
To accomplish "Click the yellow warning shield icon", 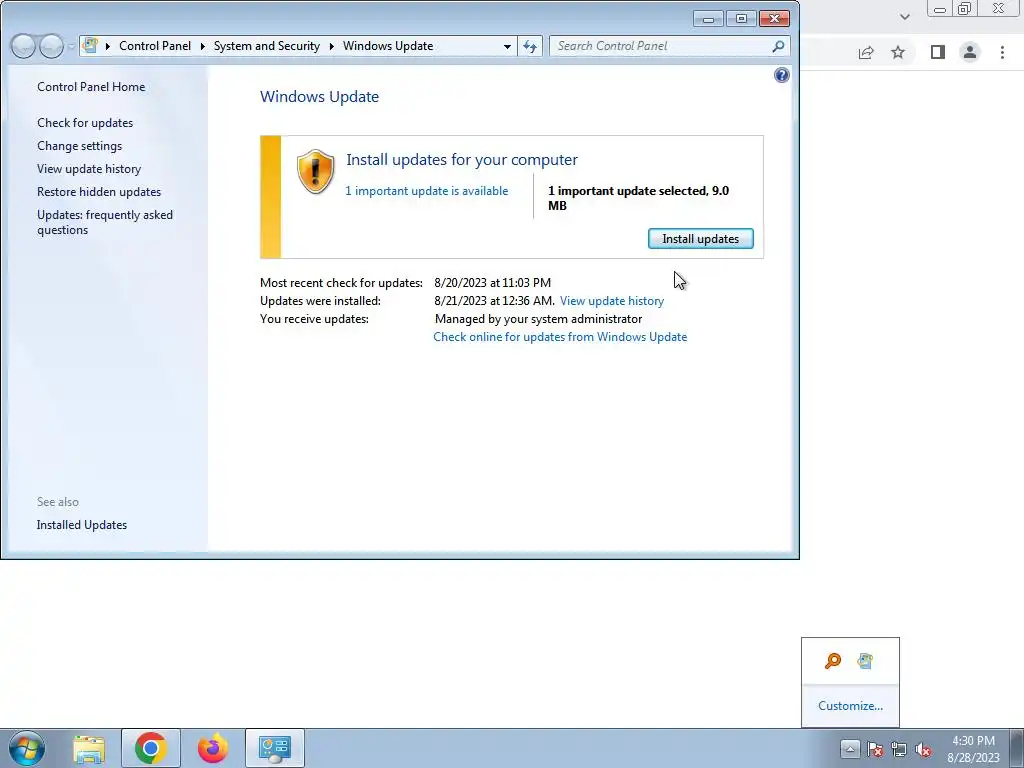I will pyautogui.click(x=315, y=172).
